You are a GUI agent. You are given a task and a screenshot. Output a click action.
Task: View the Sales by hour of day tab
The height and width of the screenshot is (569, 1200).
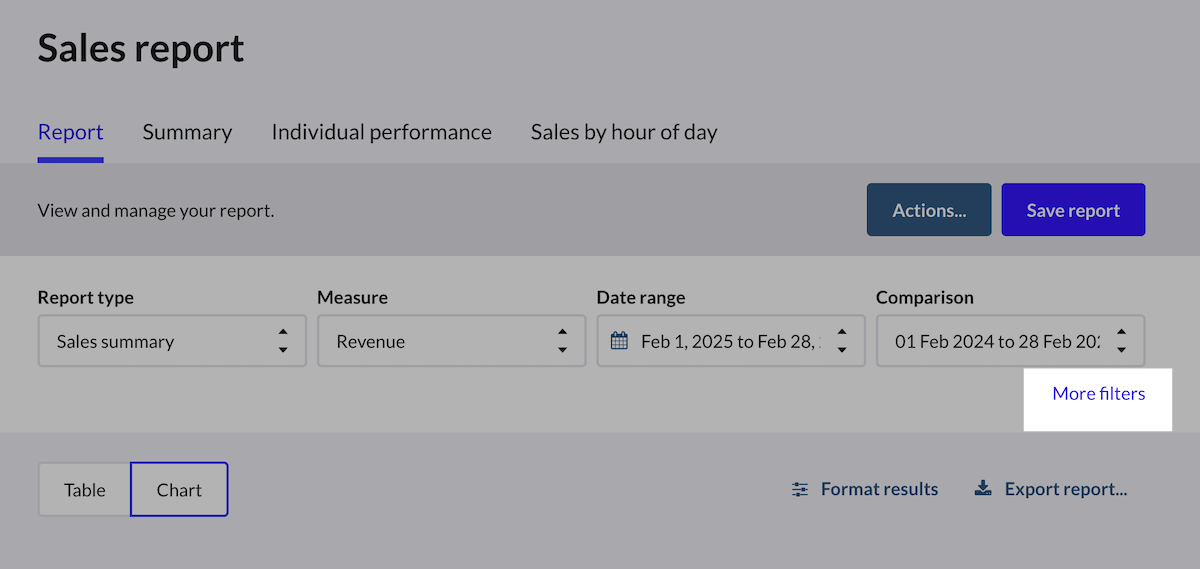pyautogui.click(x=624, y=132)
